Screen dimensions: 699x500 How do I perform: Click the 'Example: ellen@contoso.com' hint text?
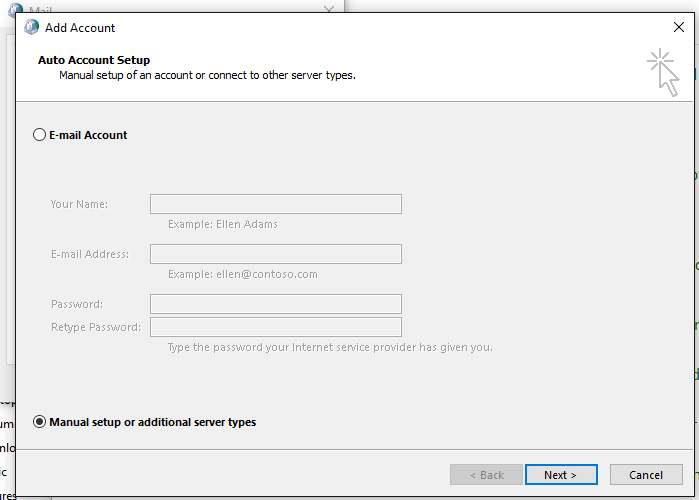click(242, 274)
